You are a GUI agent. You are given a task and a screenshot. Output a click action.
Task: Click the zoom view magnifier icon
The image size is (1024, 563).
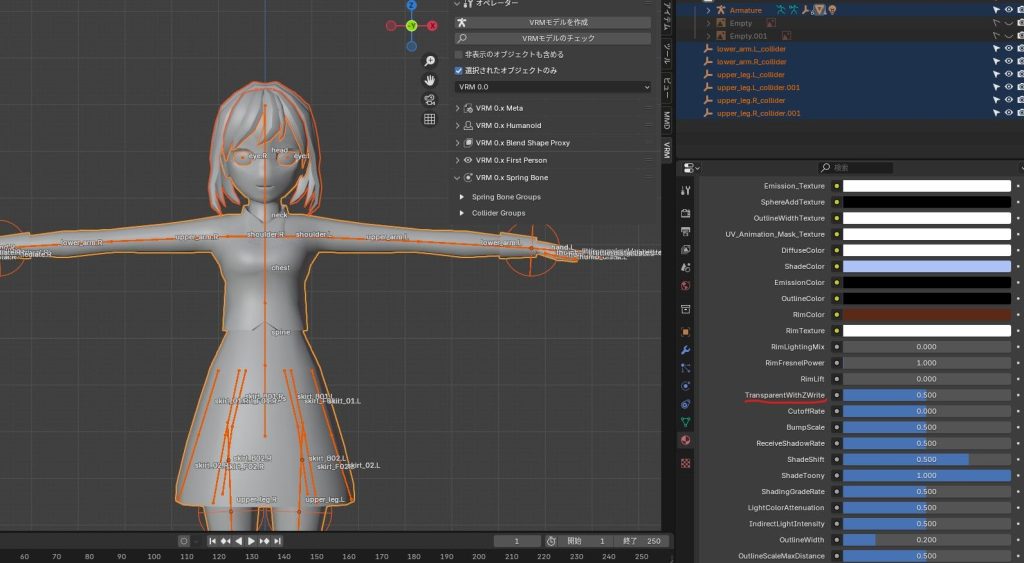coord(430,61)
